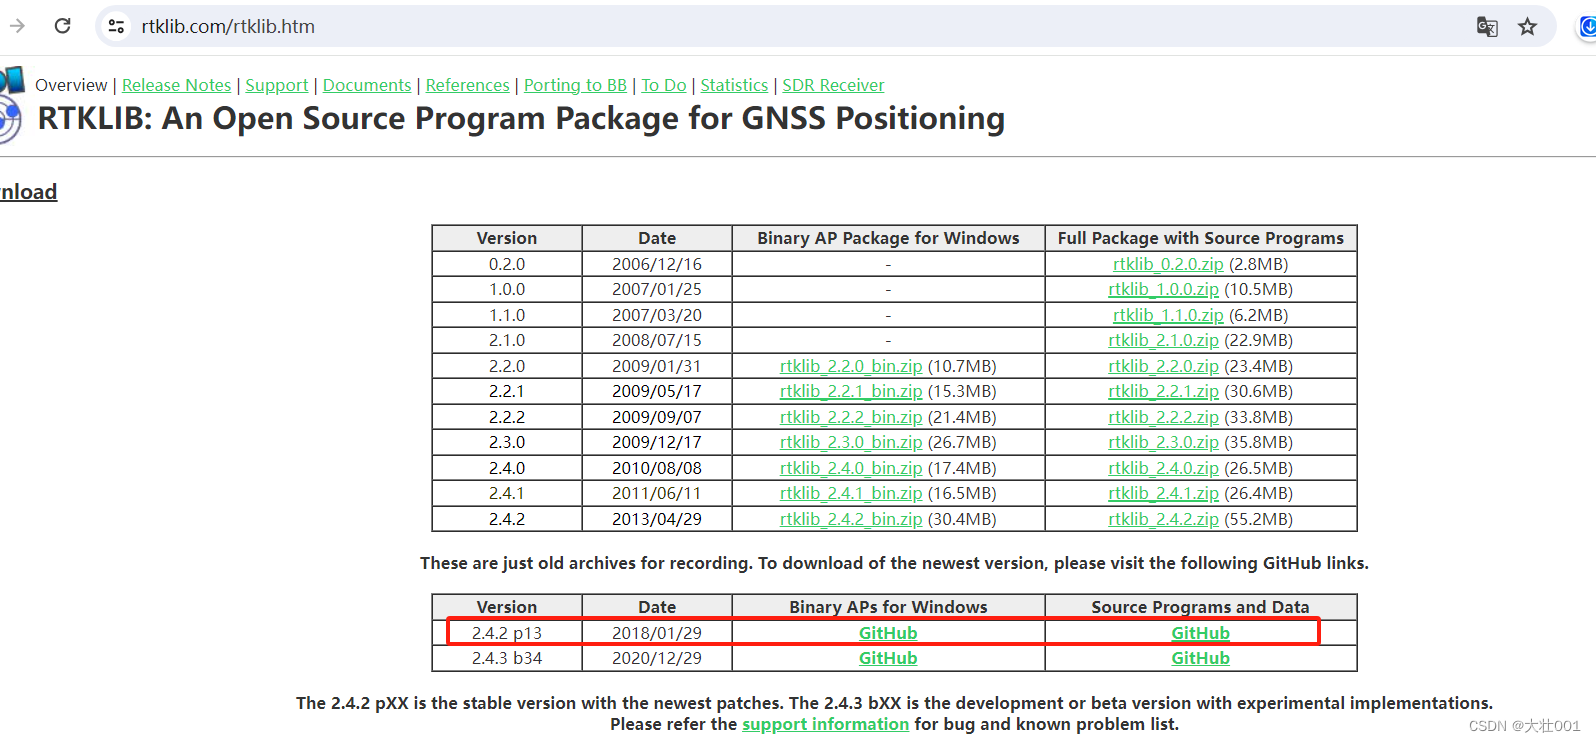Image resolution: width=1596 pixels, height=742 pixels.
Task: Download rtklib_2.2.2_bin.zip
Action: [x=851, y=417]
